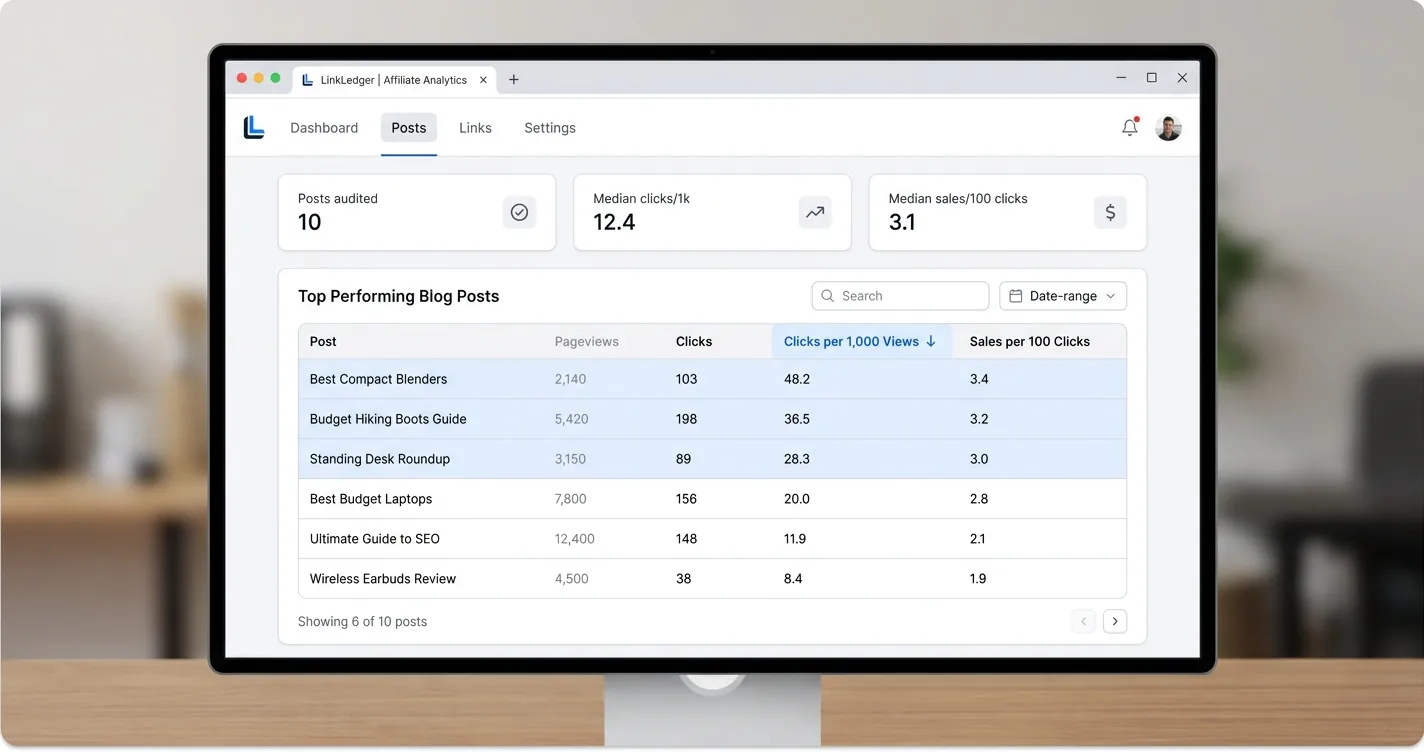Click the 198 clicks value

[x=687, y=419]
